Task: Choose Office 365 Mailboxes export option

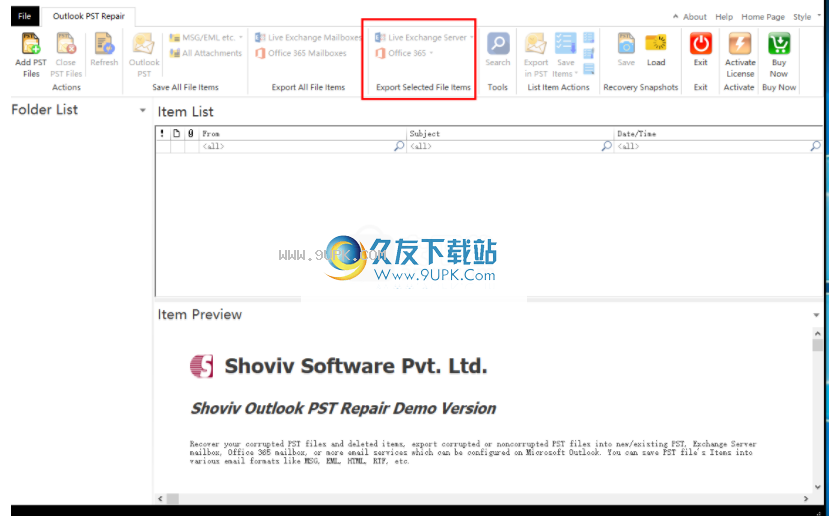Action: pyautogui.click(x=301, y=53)
